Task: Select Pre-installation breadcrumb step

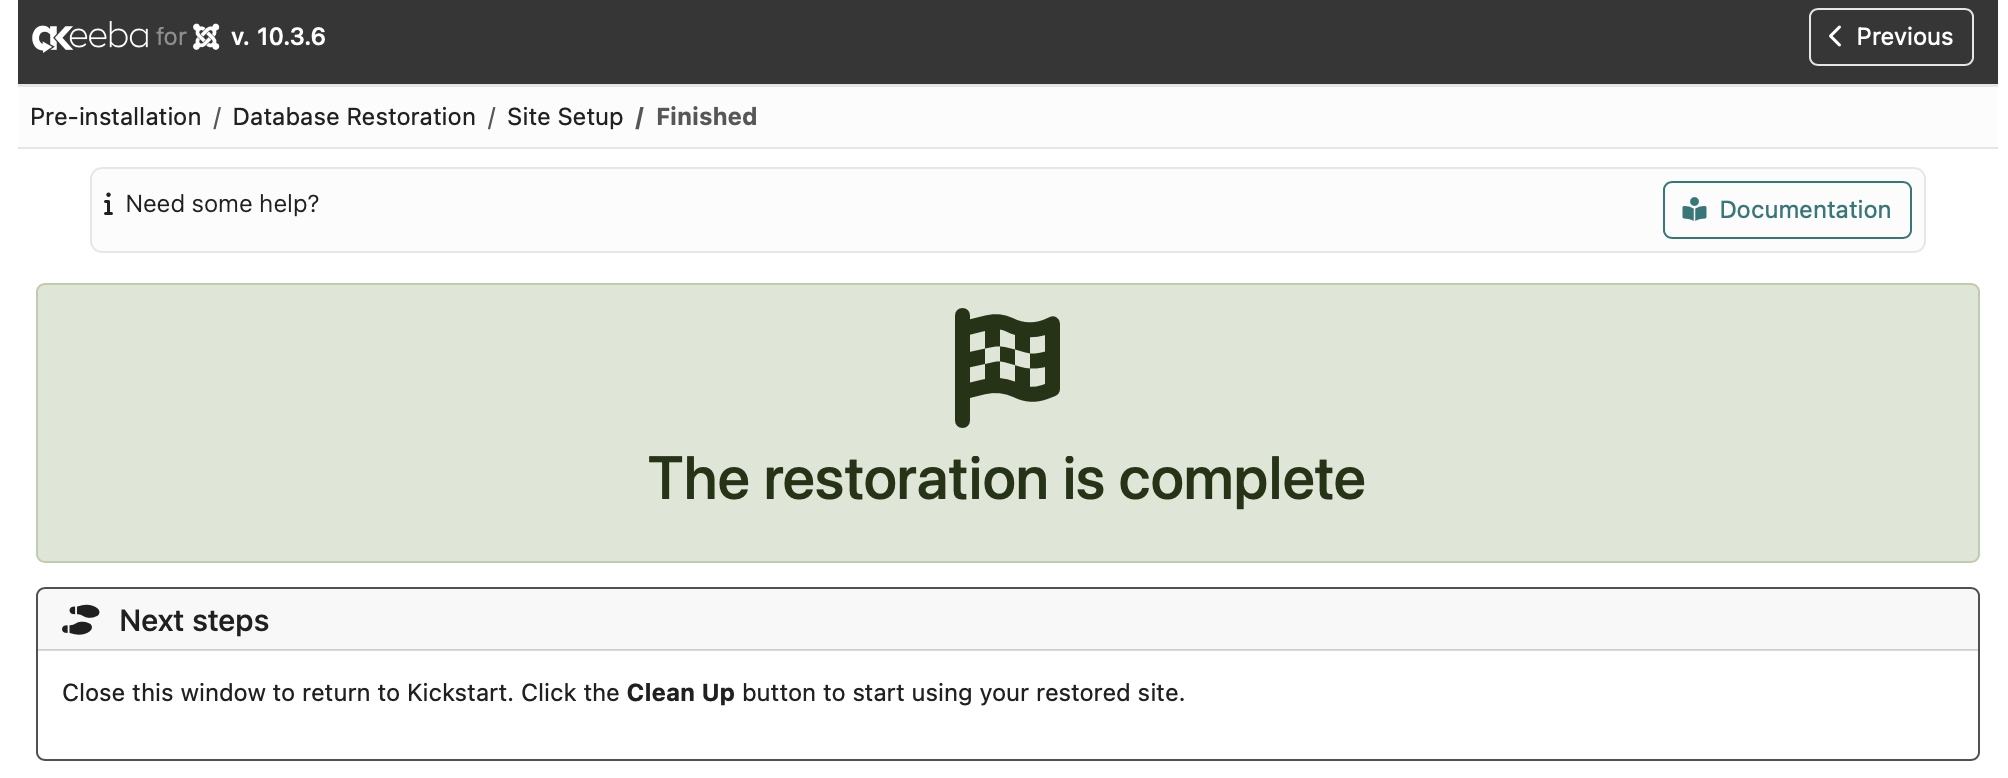Action: (x=116, y=117)
